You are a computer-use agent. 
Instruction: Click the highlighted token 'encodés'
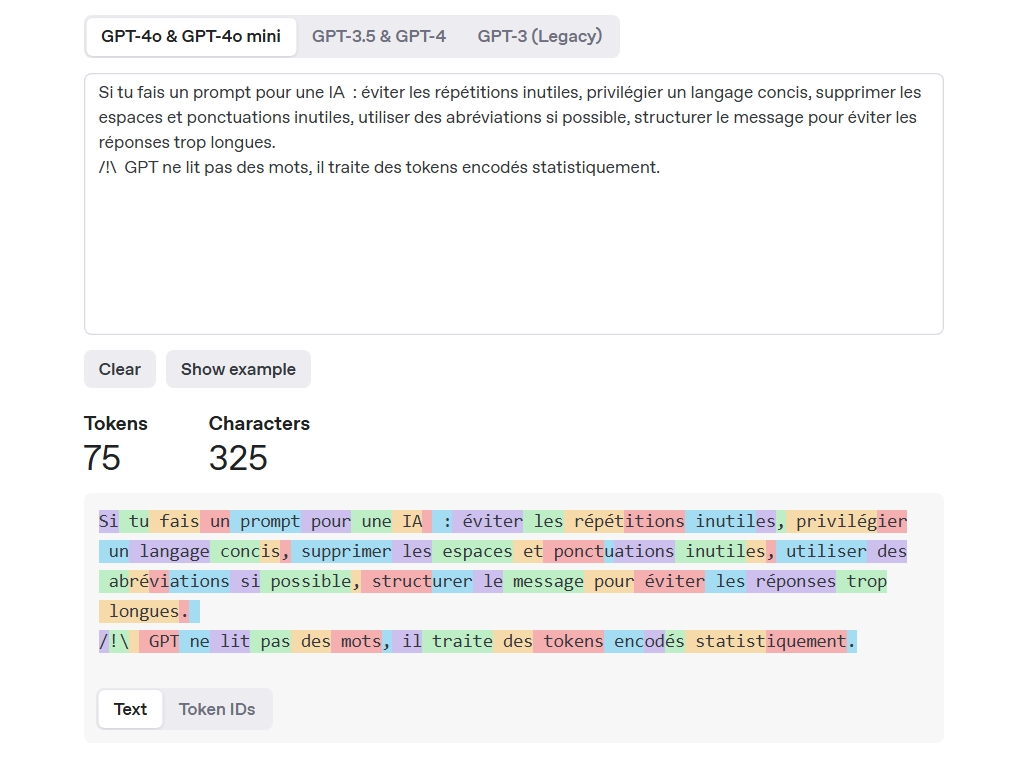(647, 641)
